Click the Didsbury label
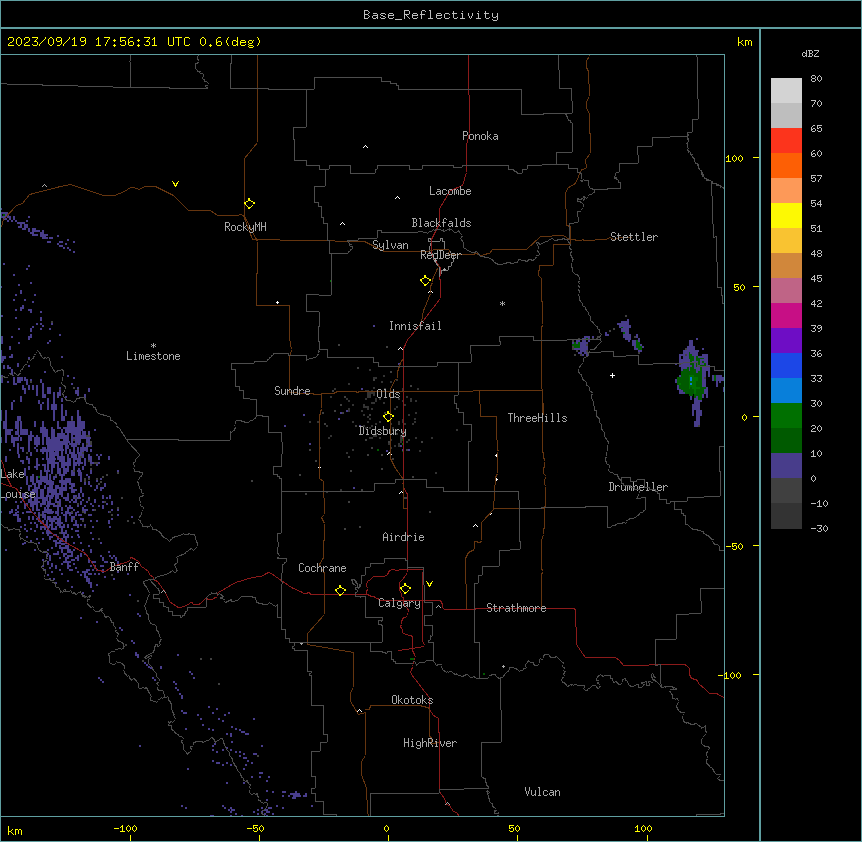 pyautogui.click(x=383, y=431)
